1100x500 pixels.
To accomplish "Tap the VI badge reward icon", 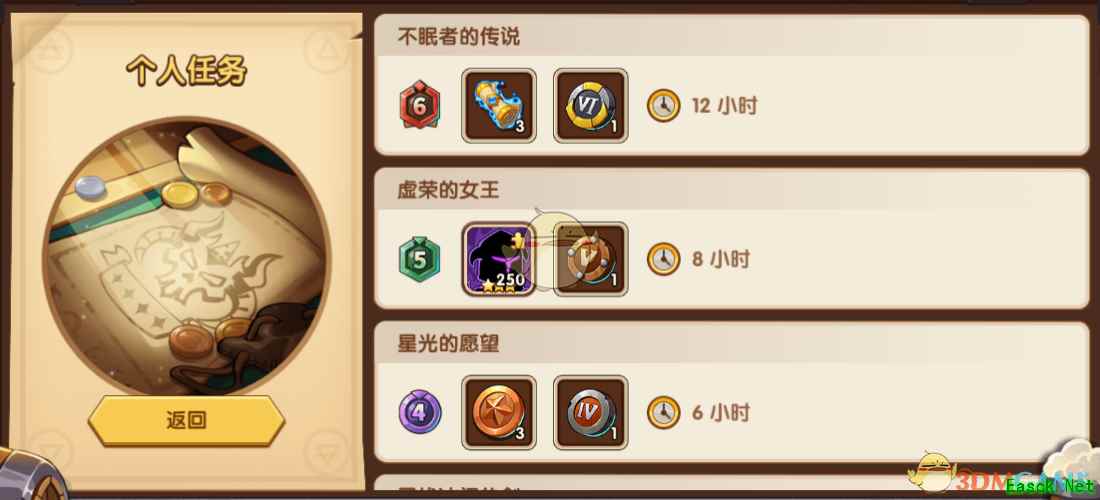I will [x=591, y=106].
